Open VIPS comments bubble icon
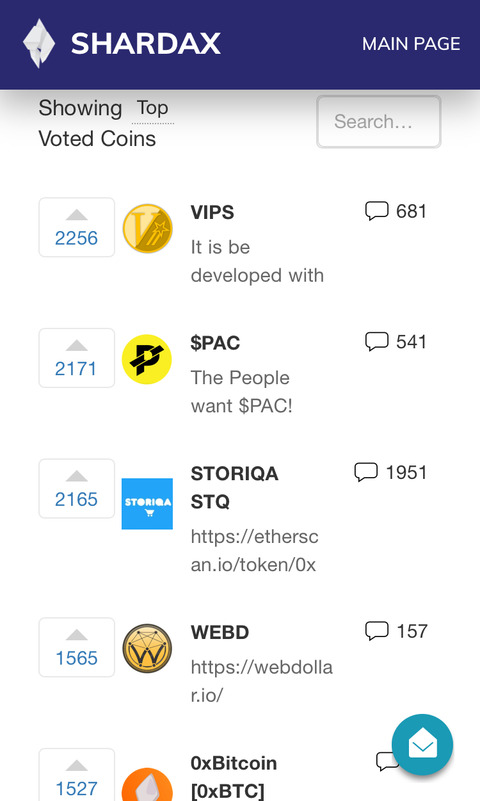Screen dimensions: 480x801 376,211
